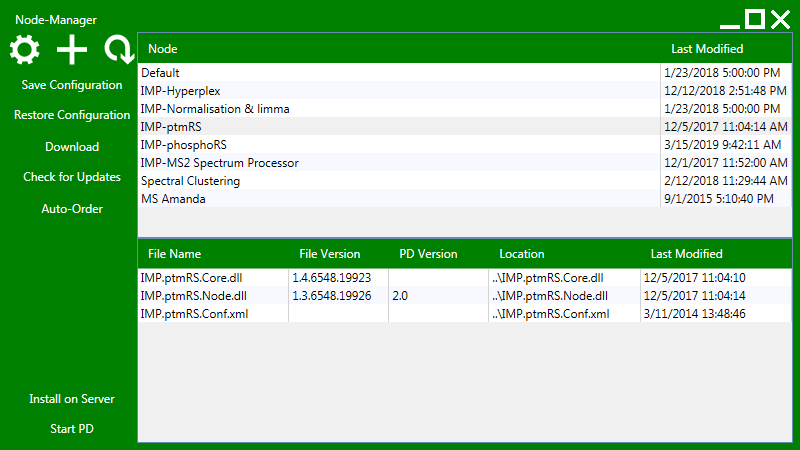Viewport: 800px width, 450px height.
Task: Close the Node-Manager window
Action: [x=781, y=19]
